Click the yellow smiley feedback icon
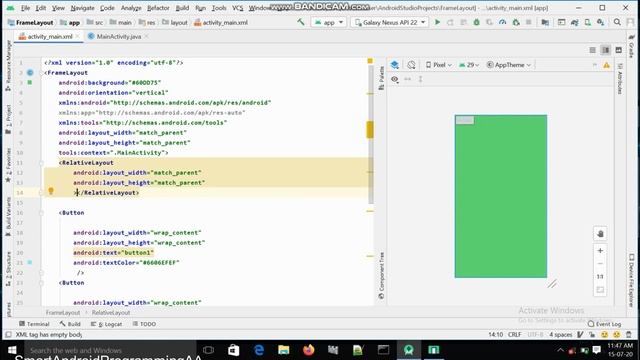 pos(604,335)
